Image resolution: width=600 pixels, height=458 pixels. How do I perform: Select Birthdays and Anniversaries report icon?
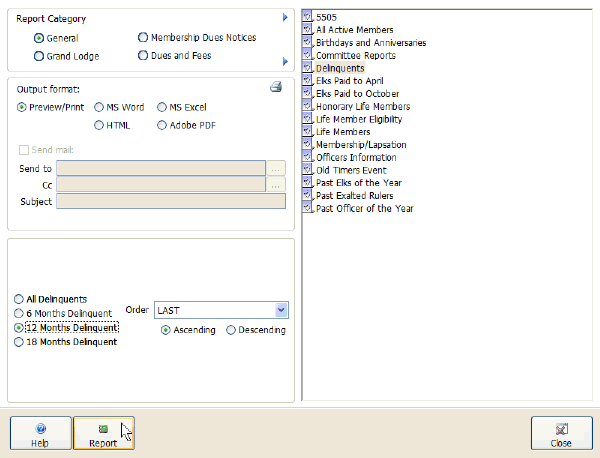[x=308, y=43]
